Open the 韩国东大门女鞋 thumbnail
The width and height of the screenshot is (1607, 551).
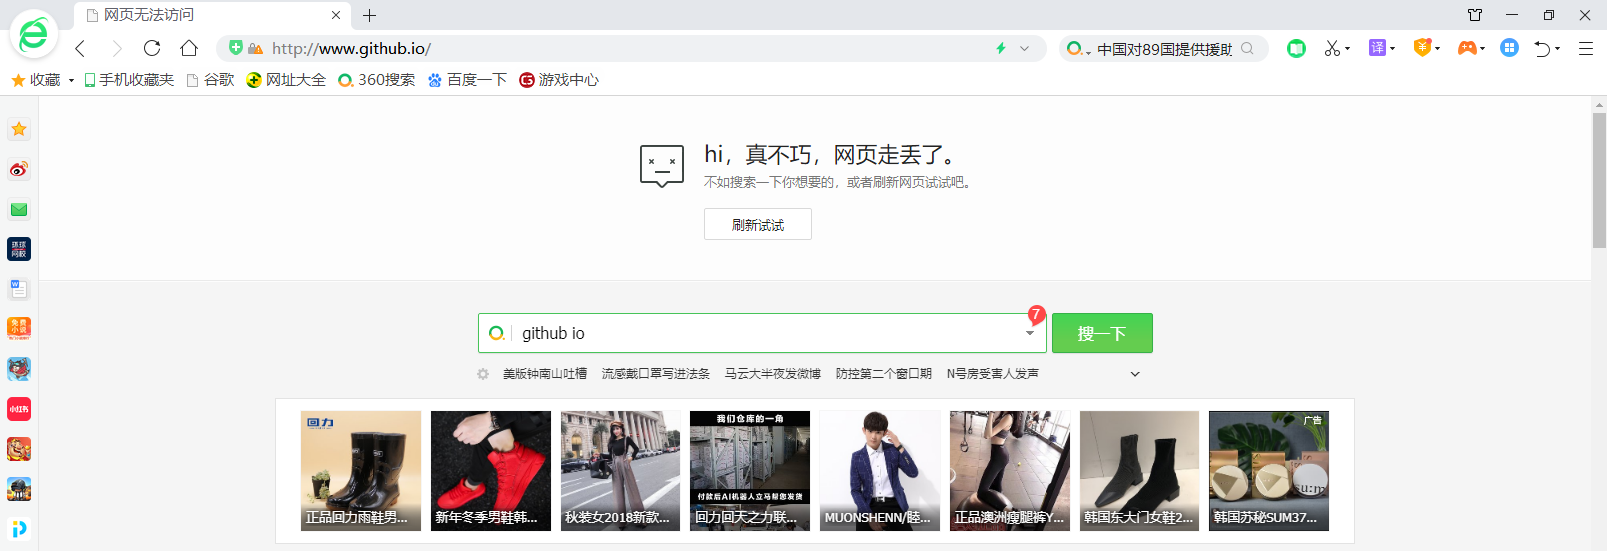click(x=1139, y=470)
